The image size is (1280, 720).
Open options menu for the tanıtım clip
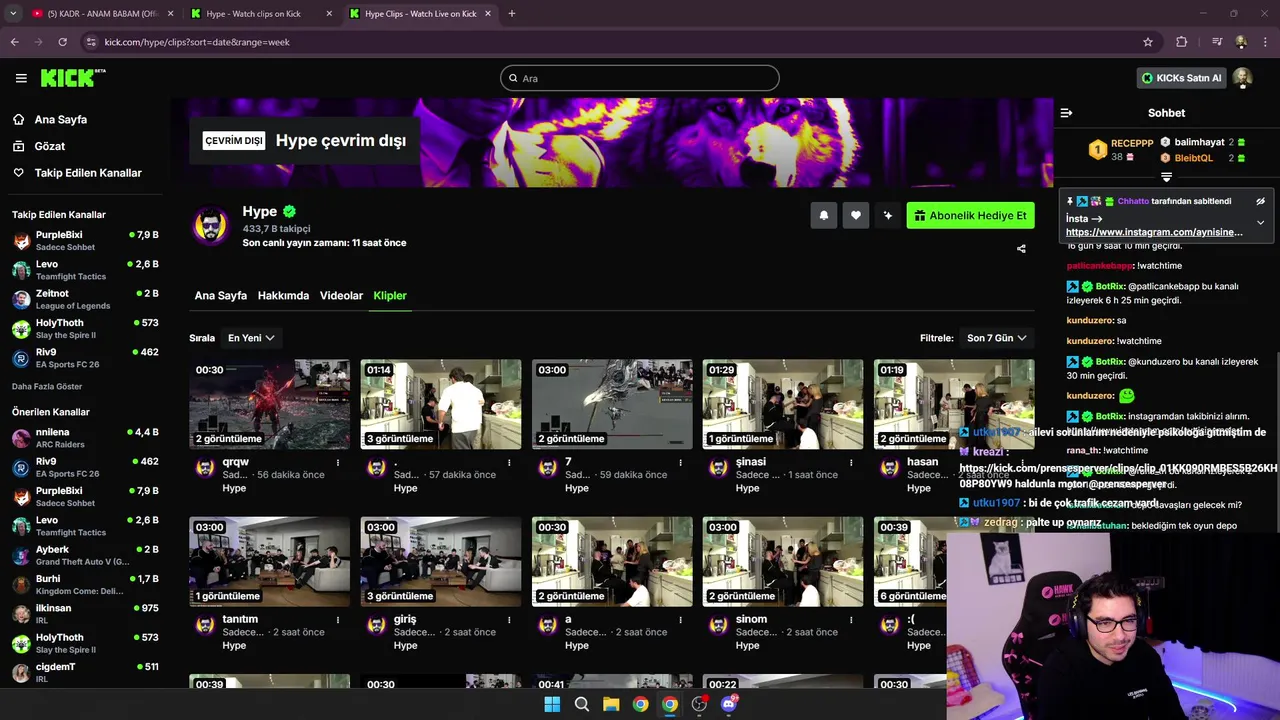pyautogui.click(x=338, y=619)
